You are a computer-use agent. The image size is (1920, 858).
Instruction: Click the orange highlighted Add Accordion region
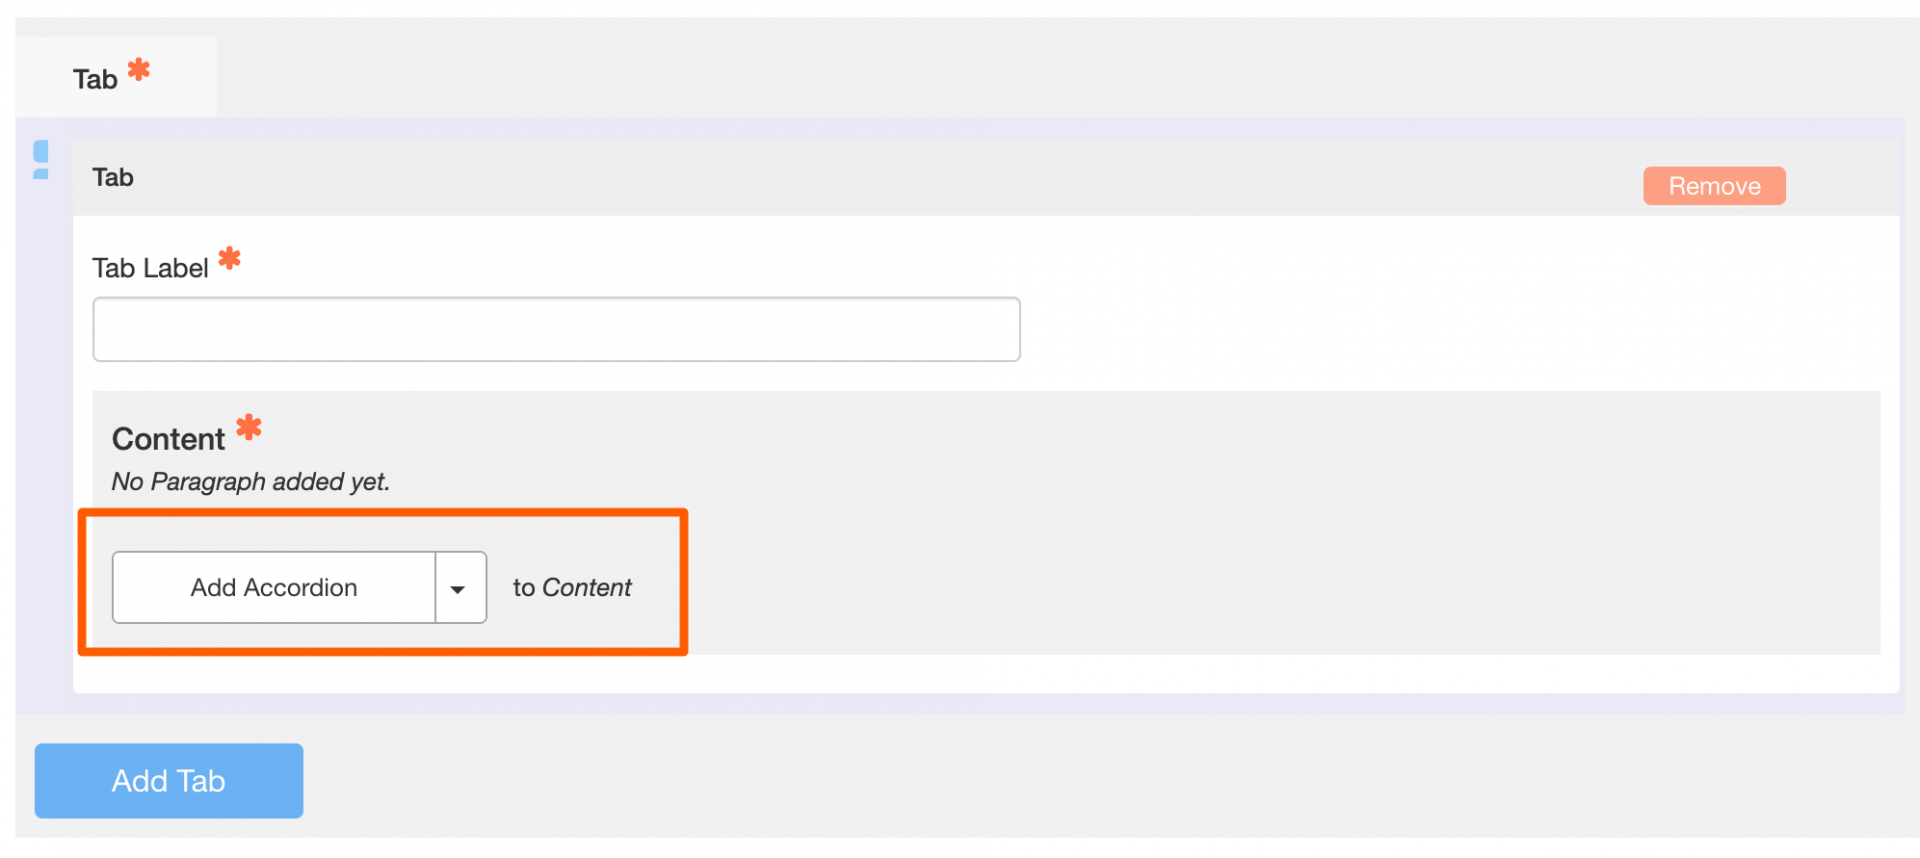pos(383,582)
